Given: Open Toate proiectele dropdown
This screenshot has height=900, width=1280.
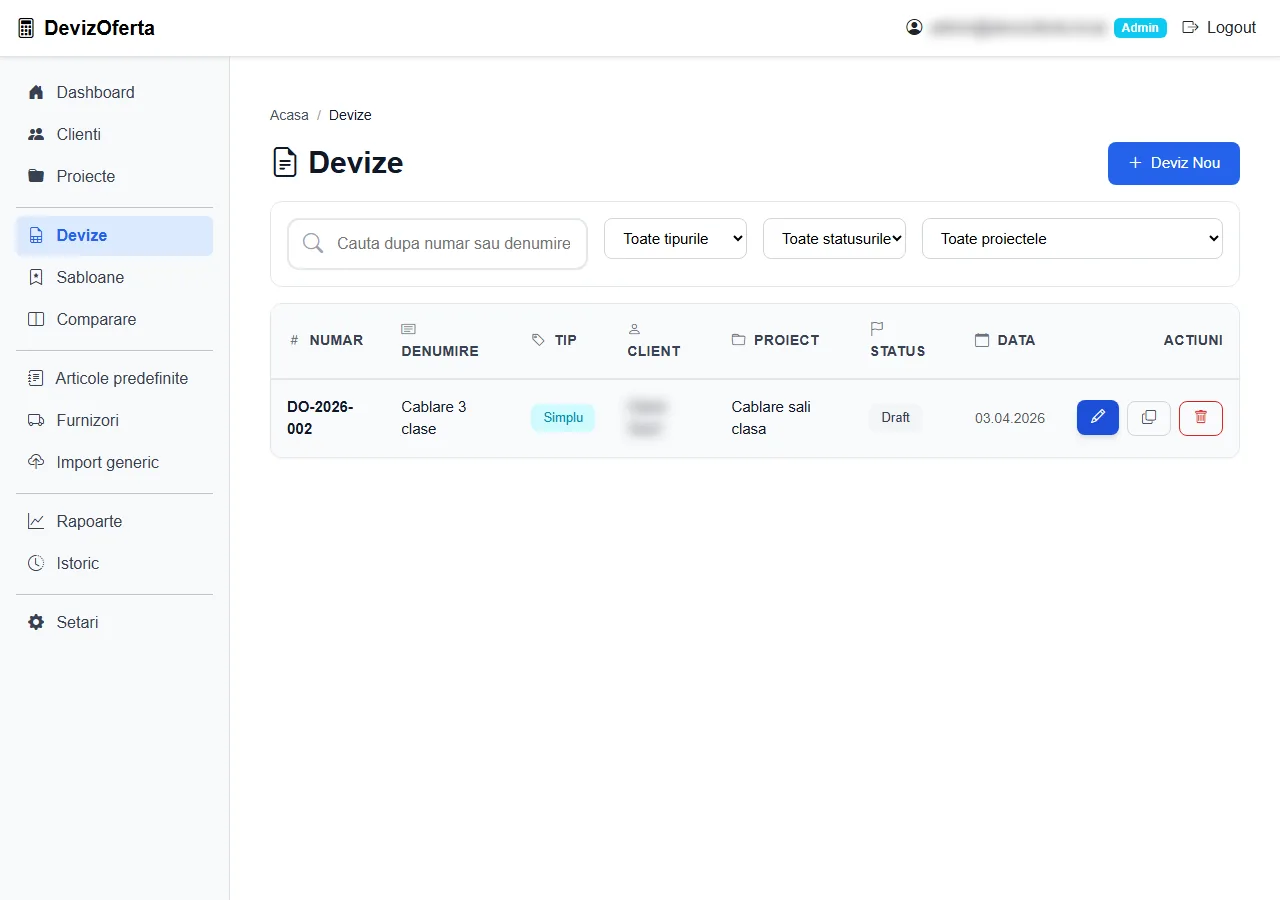Looking at the screenshot, I should pyautogui.click(x=1072, y=239).
